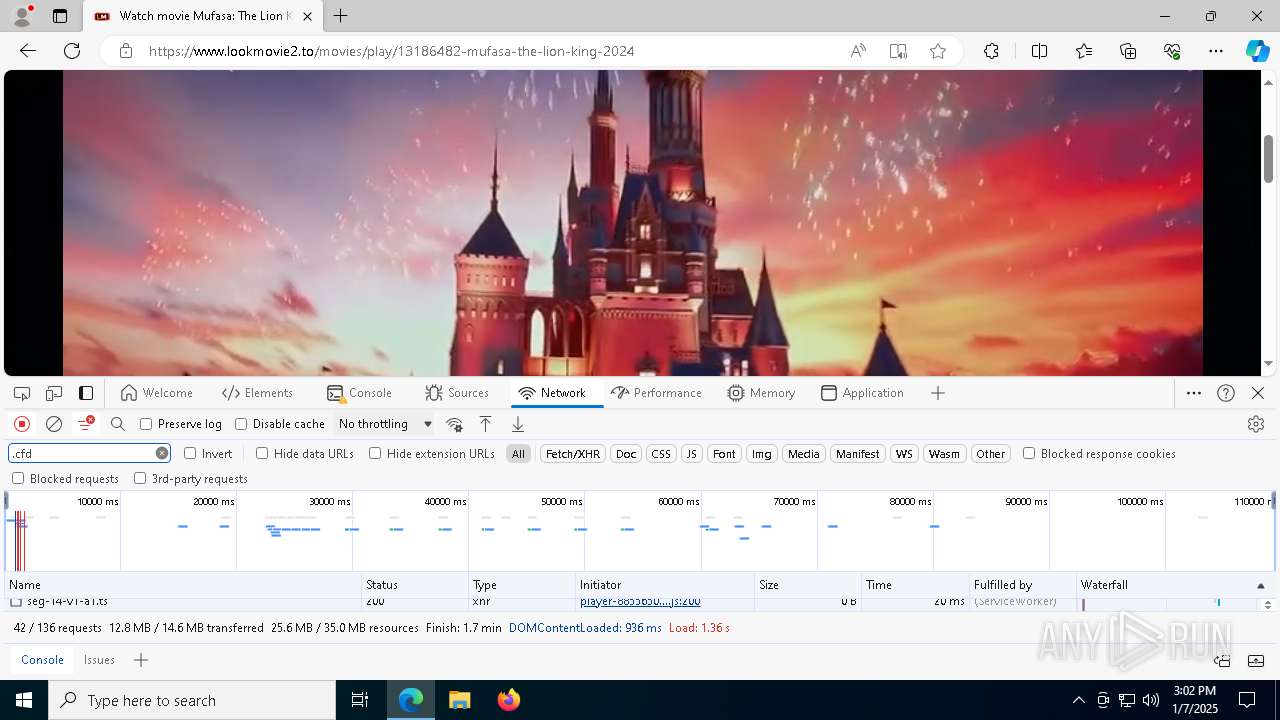Clear the .cfd filter text
The height and width of the screenshot is (720, 1280).
[x=162, y=453]
